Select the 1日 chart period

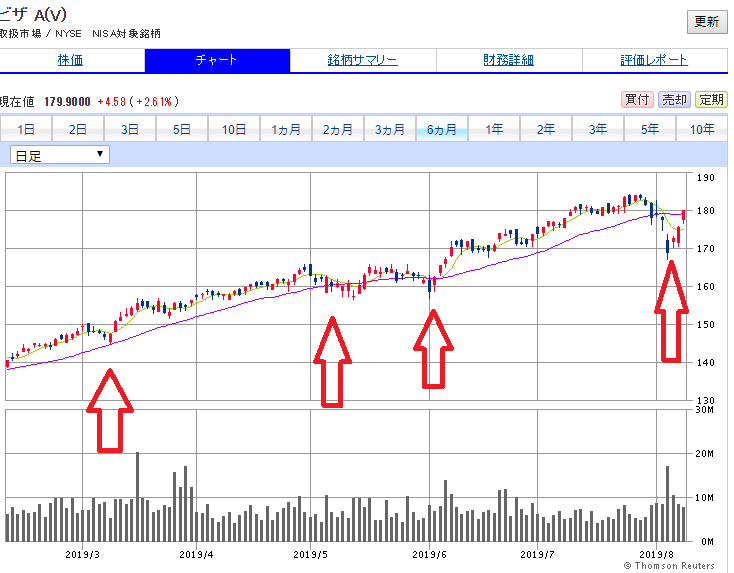(26, 129)
